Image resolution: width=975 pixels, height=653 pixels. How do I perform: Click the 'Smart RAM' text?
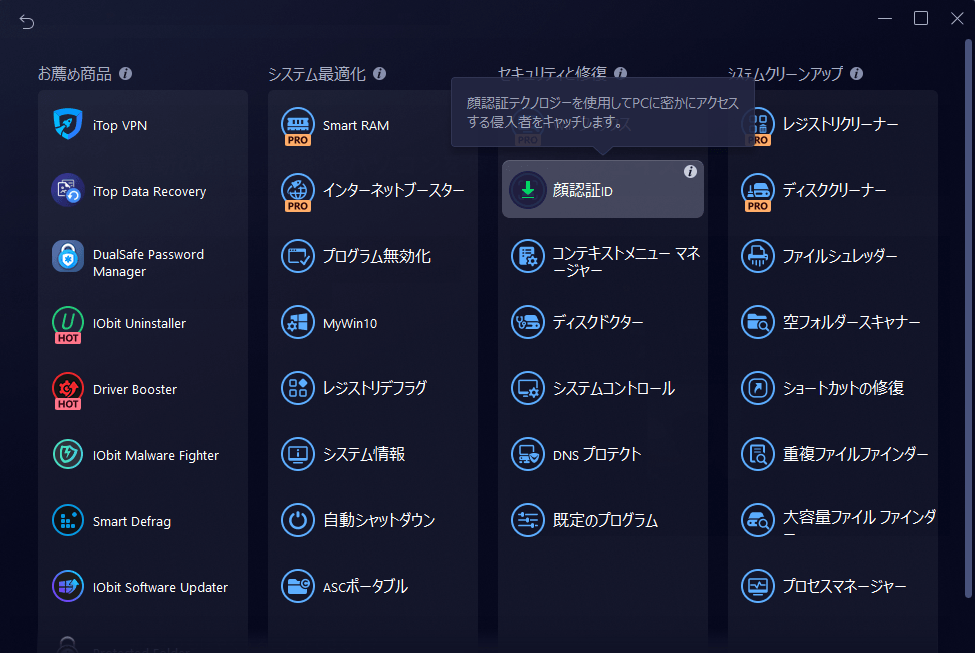point(356,125)
